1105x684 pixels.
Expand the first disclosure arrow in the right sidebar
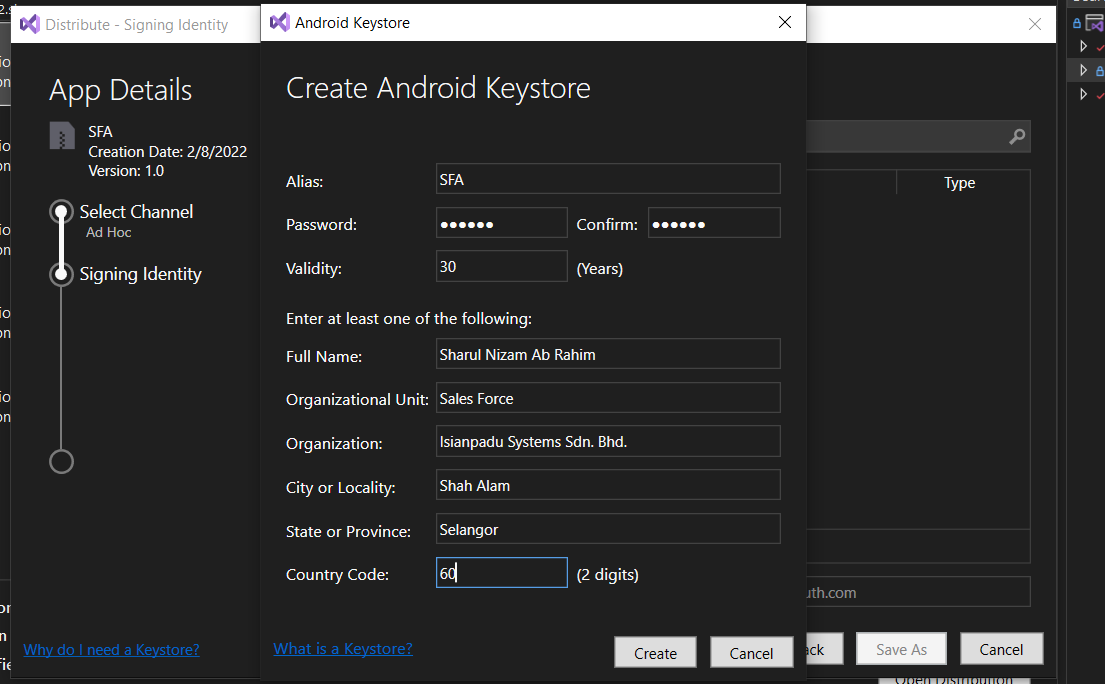[1084, 45]
